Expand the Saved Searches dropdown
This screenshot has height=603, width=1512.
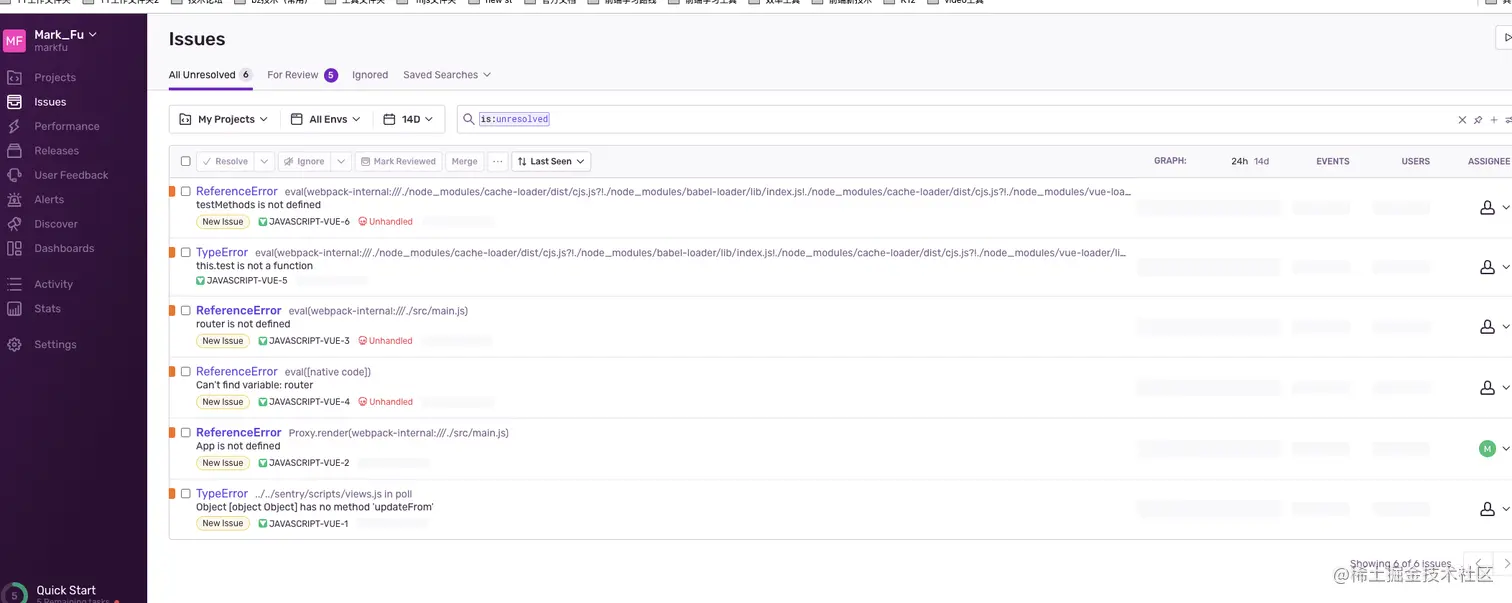pyautogui.click(x=447, y=75)
